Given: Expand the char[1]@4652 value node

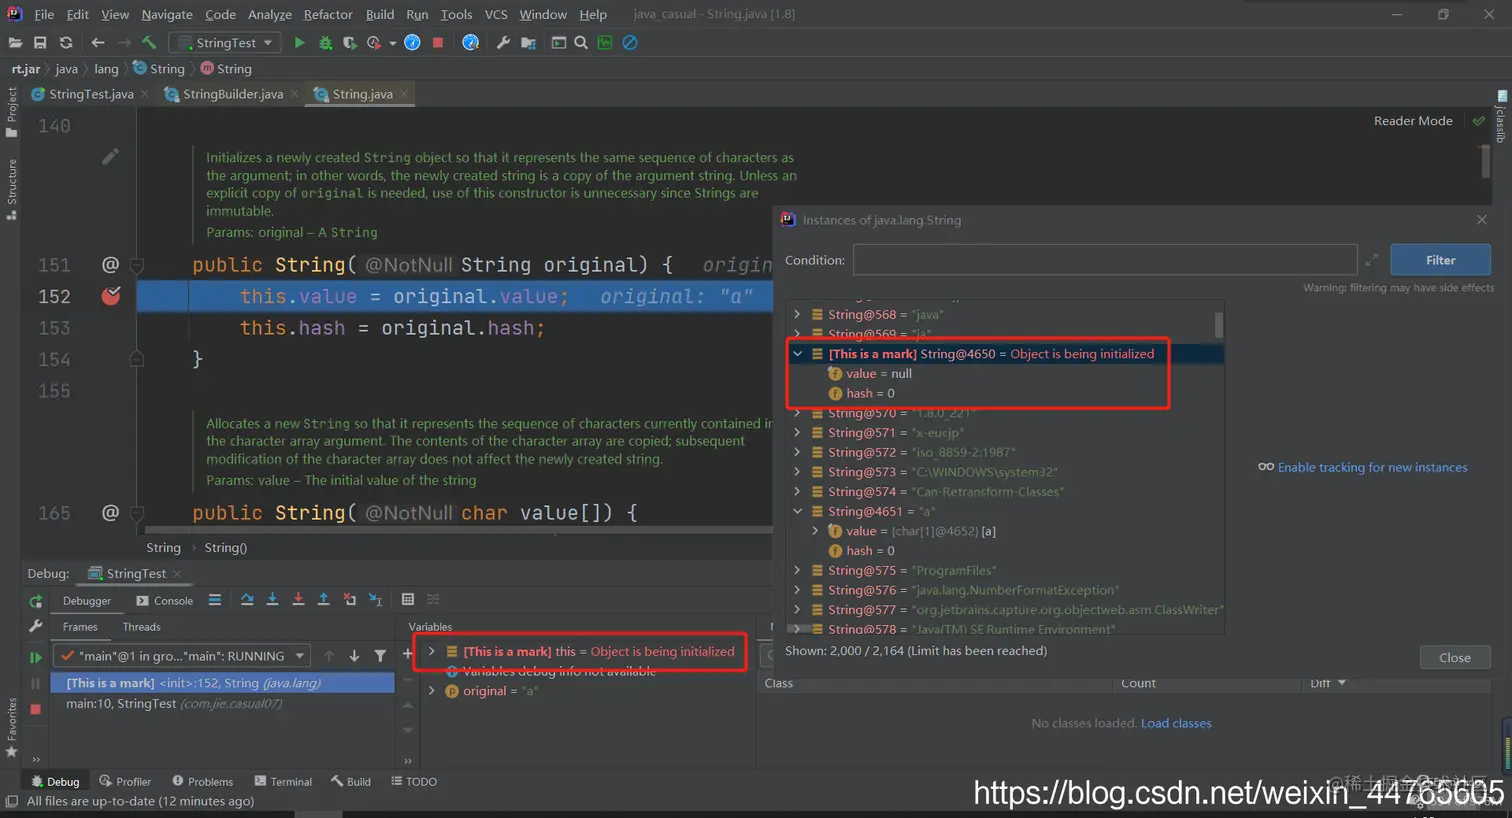Looking at the screenshot, I should pos(815,531).
